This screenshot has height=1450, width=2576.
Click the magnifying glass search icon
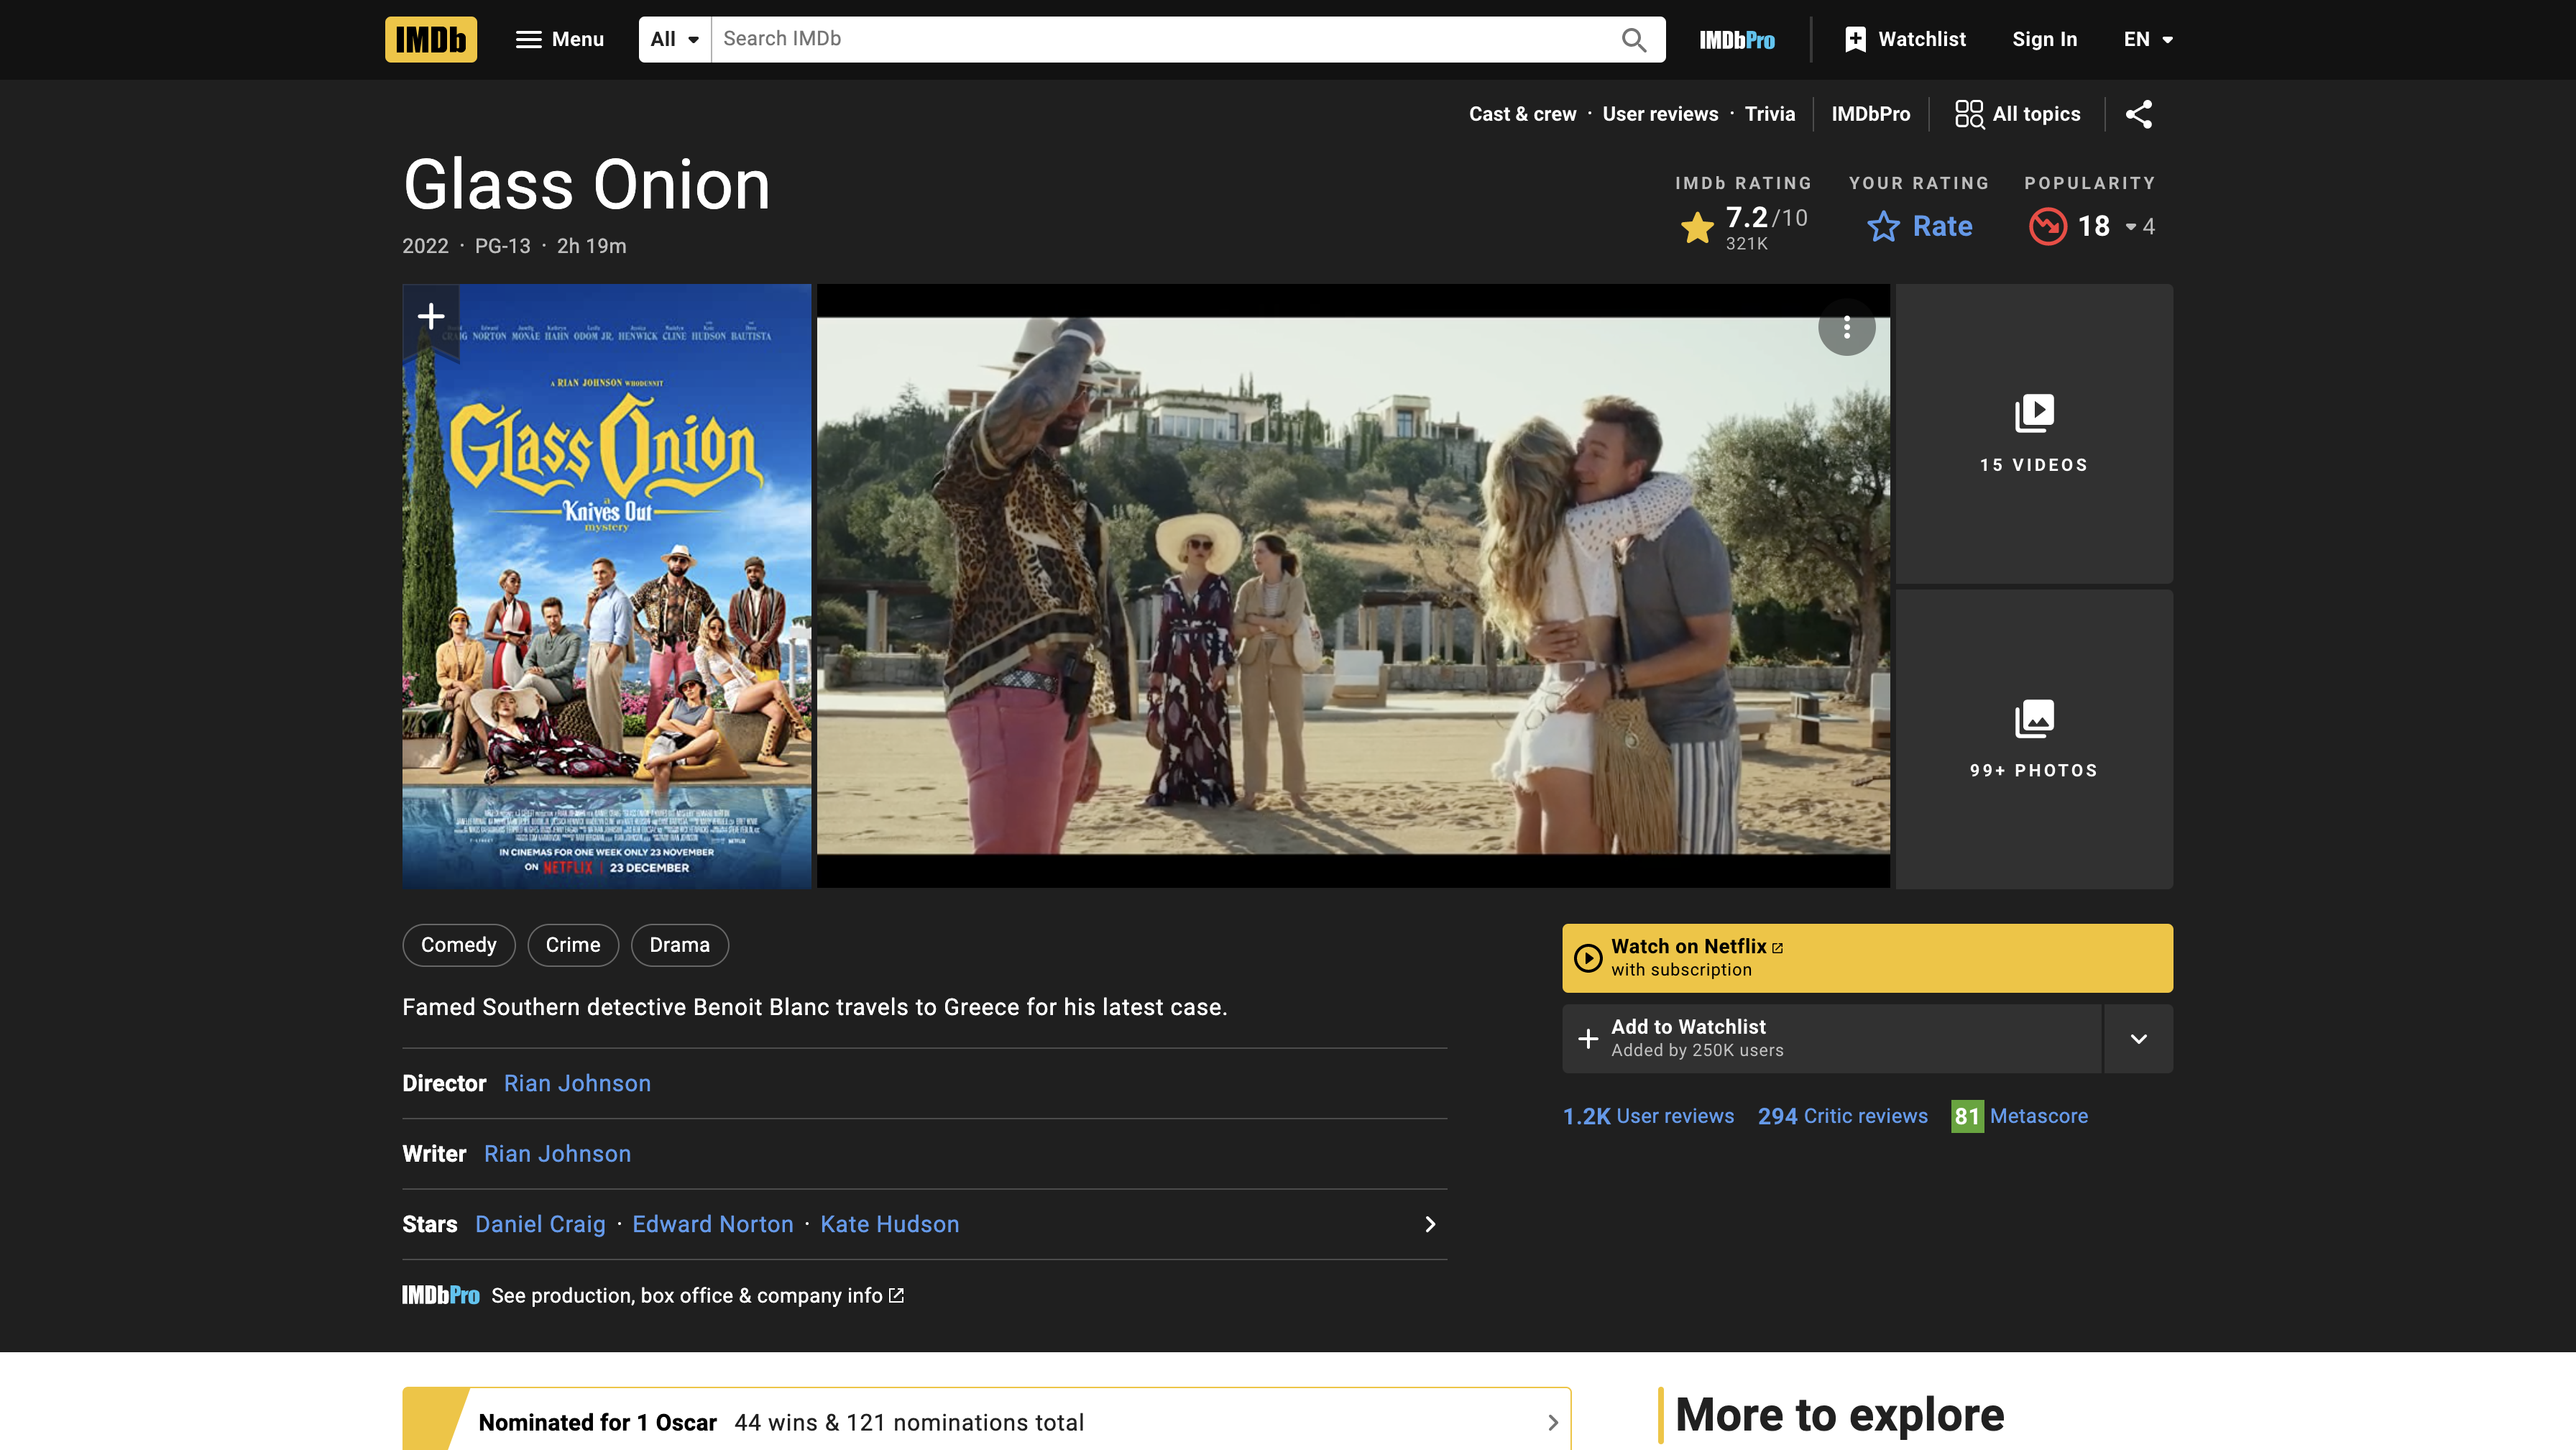tap(1634, 39)
